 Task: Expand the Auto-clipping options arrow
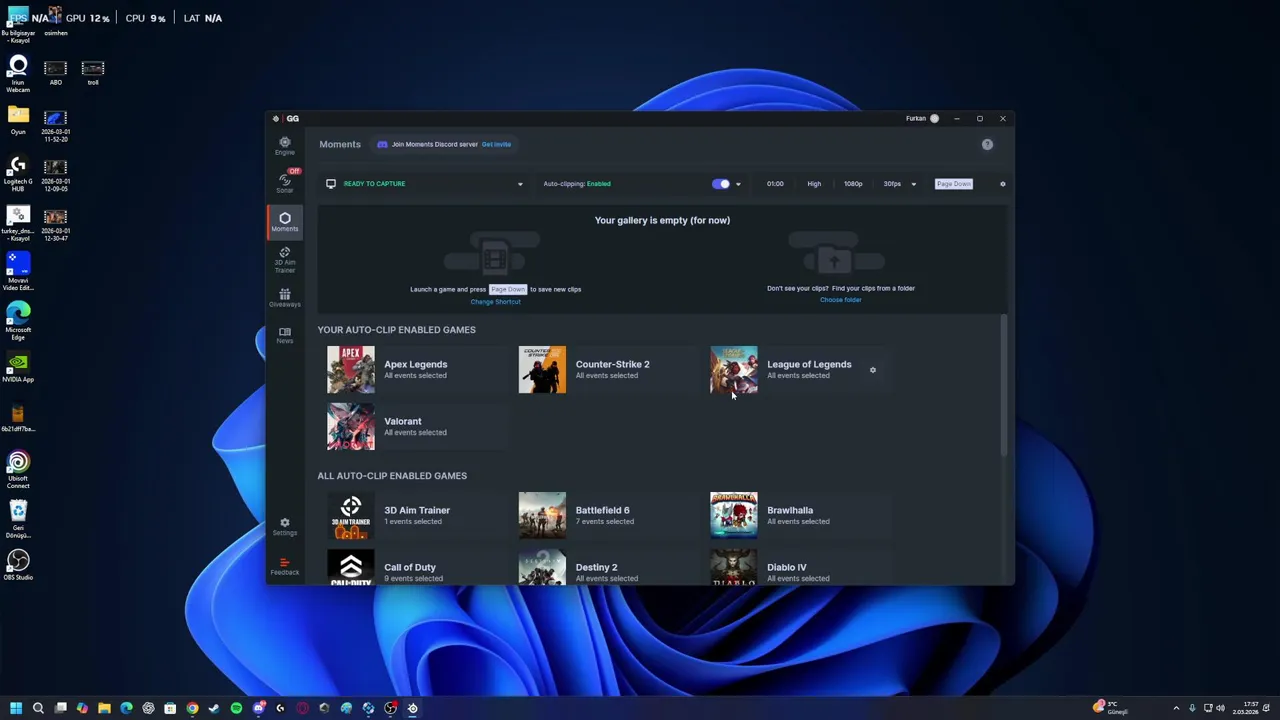739,184
